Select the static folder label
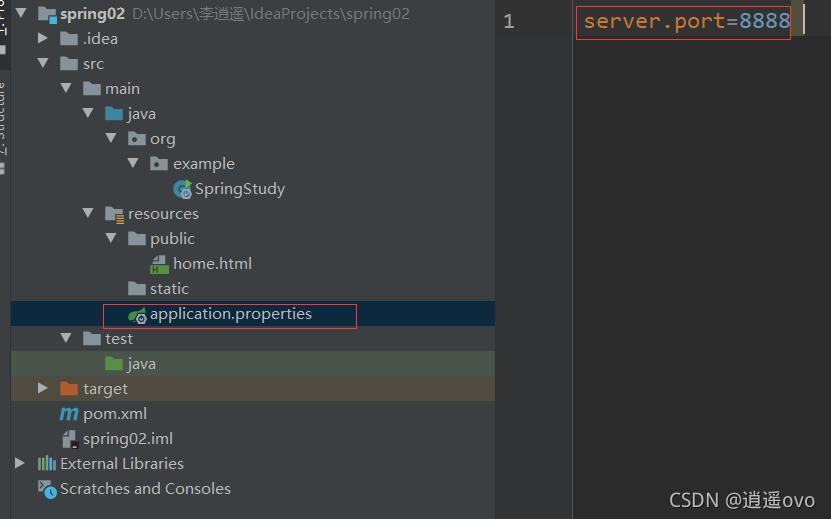Screen dimensions: 831x519 pos(169,288)
